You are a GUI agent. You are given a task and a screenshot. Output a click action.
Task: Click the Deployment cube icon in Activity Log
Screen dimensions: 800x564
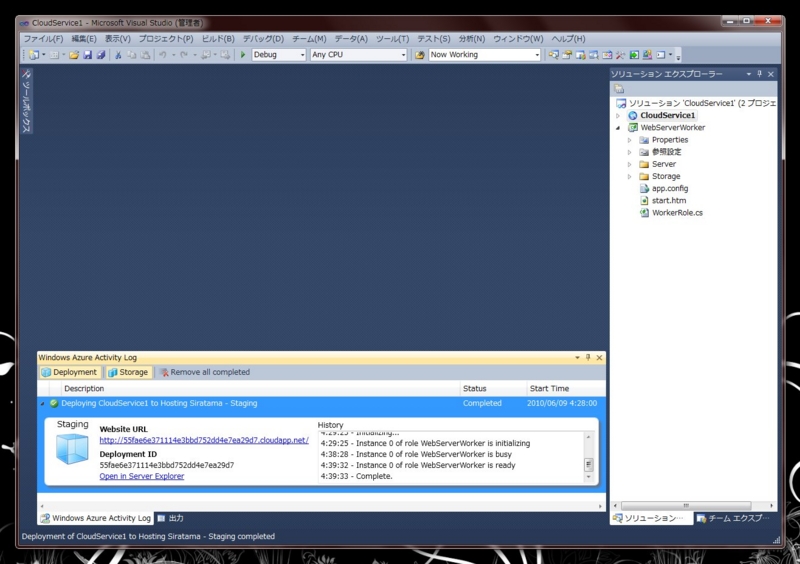pos(46,372)
